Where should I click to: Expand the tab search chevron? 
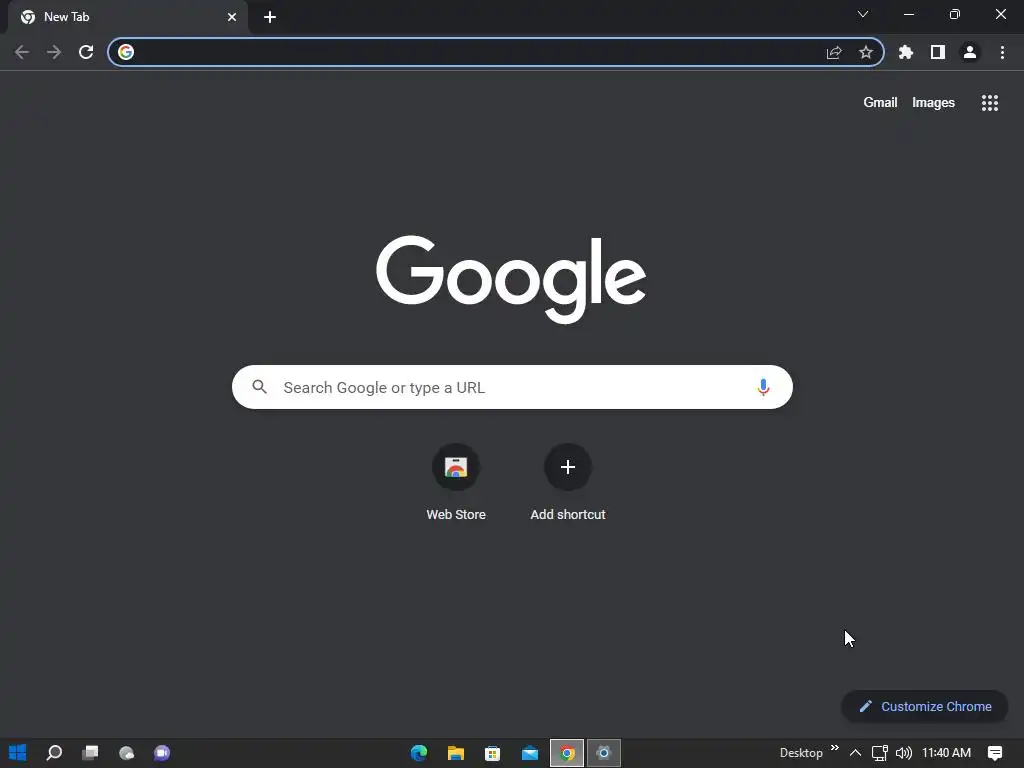pos(863,14)
